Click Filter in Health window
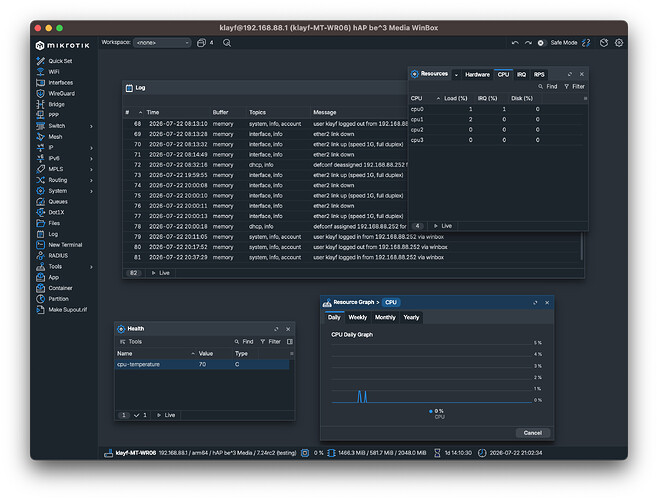The width and height of the screenshot is (657, 500). [x=270, y=342]
